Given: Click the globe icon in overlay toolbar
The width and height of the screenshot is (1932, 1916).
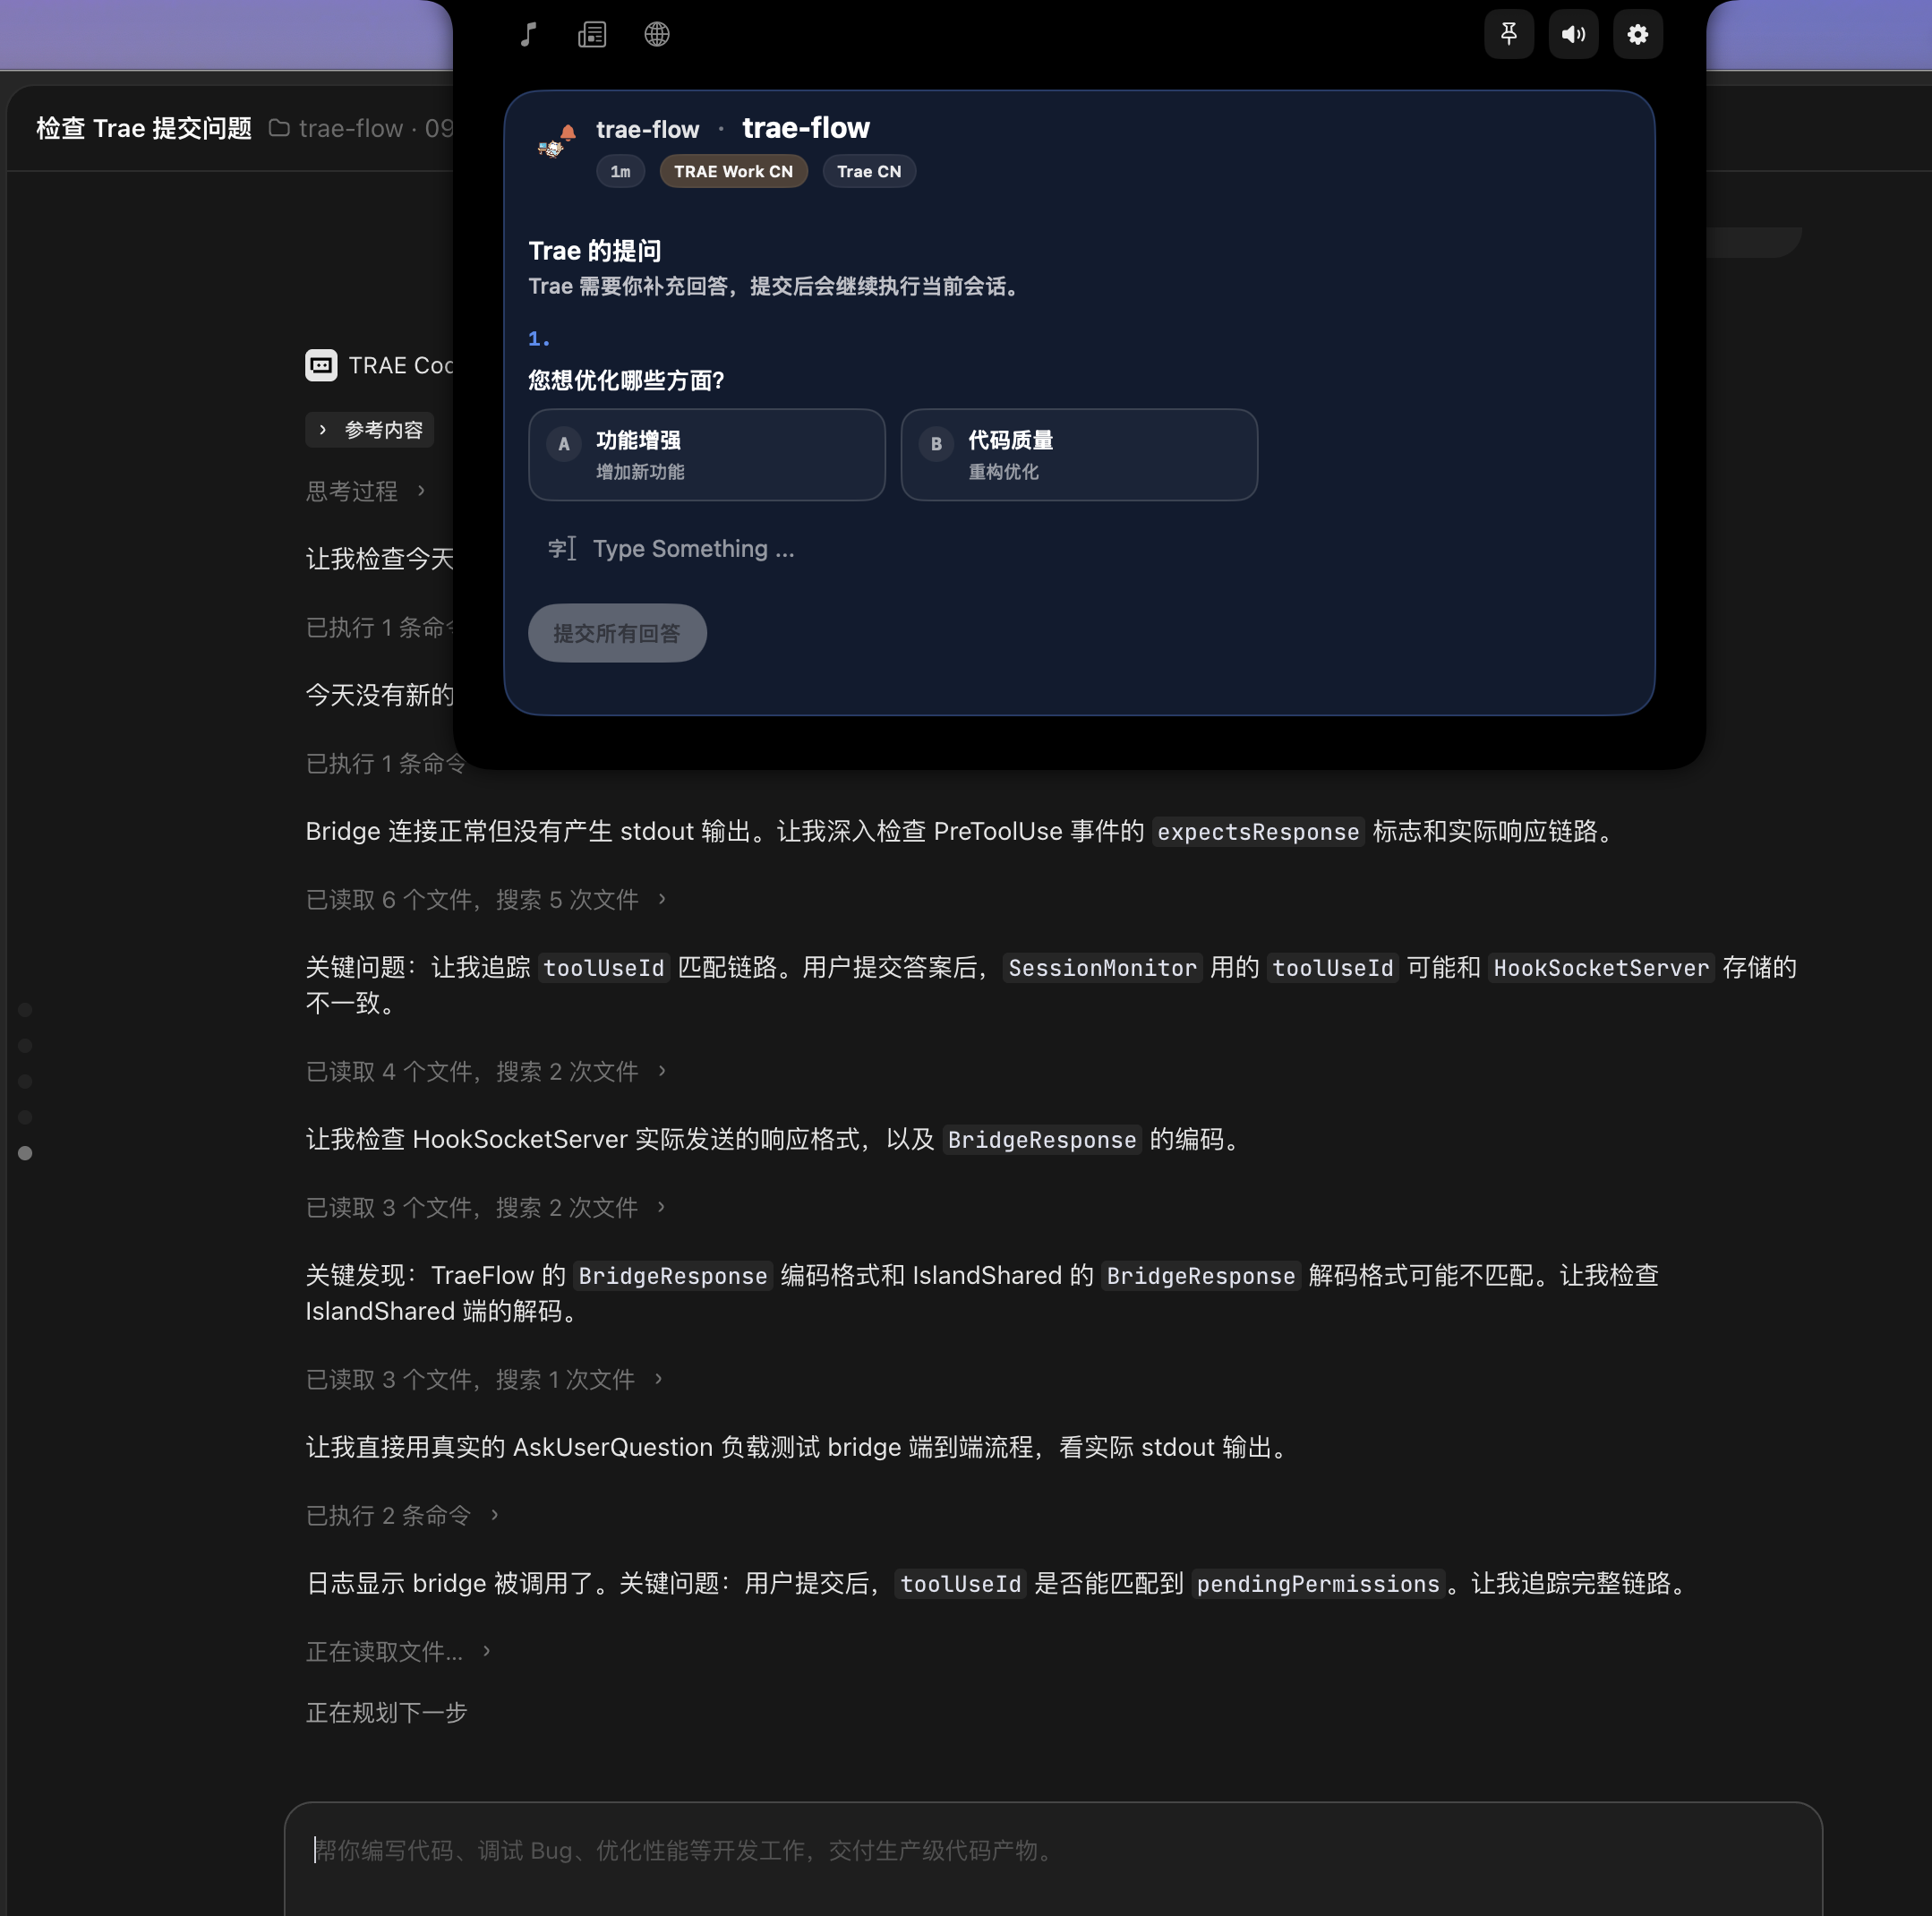Looking at the screenshot, I should (x=657, y=35).
